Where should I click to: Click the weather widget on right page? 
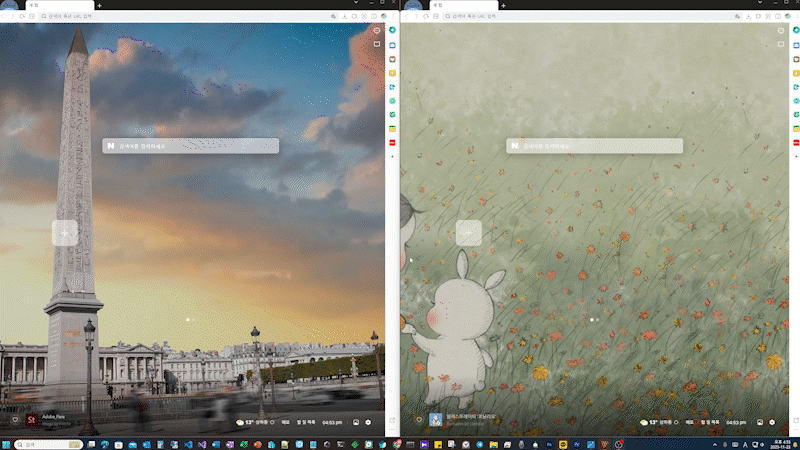pos(658,422)
